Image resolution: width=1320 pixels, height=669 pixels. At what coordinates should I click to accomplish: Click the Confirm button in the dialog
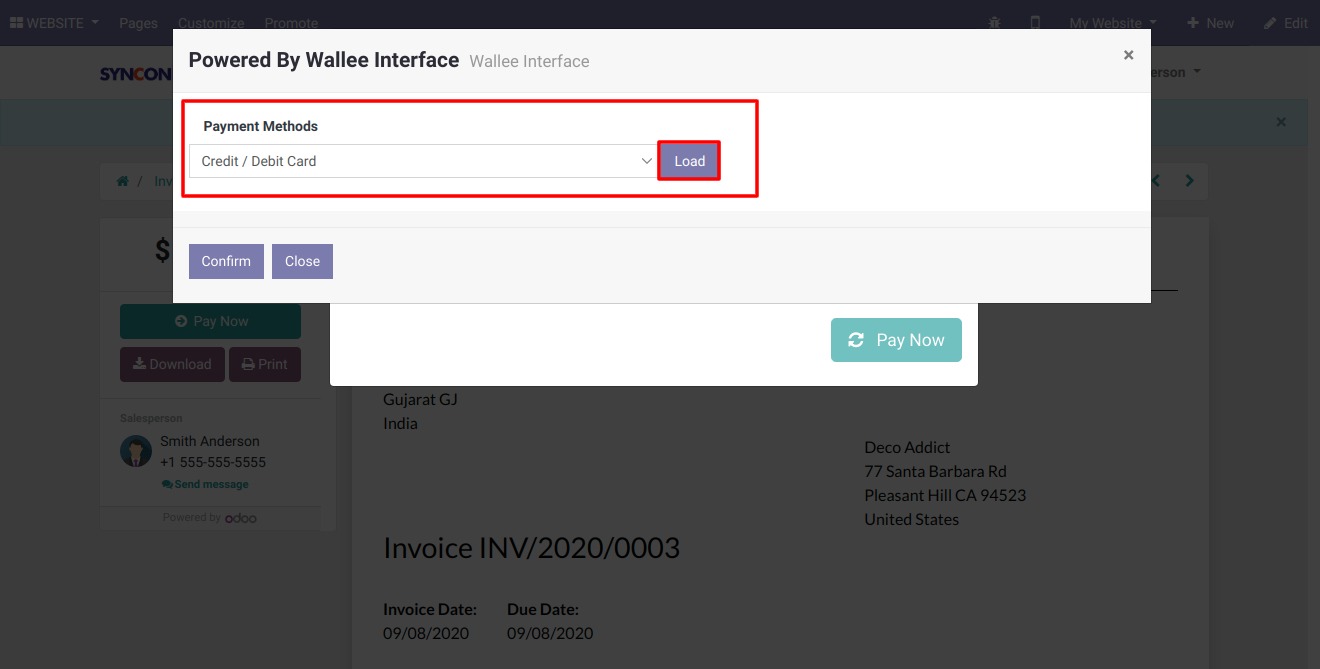click(226, 261)
